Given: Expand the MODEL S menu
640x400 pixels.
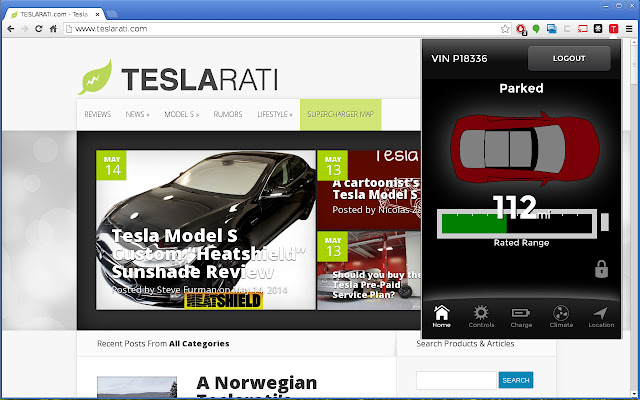Looking at the screenshot, I should [x=182, y=114].
